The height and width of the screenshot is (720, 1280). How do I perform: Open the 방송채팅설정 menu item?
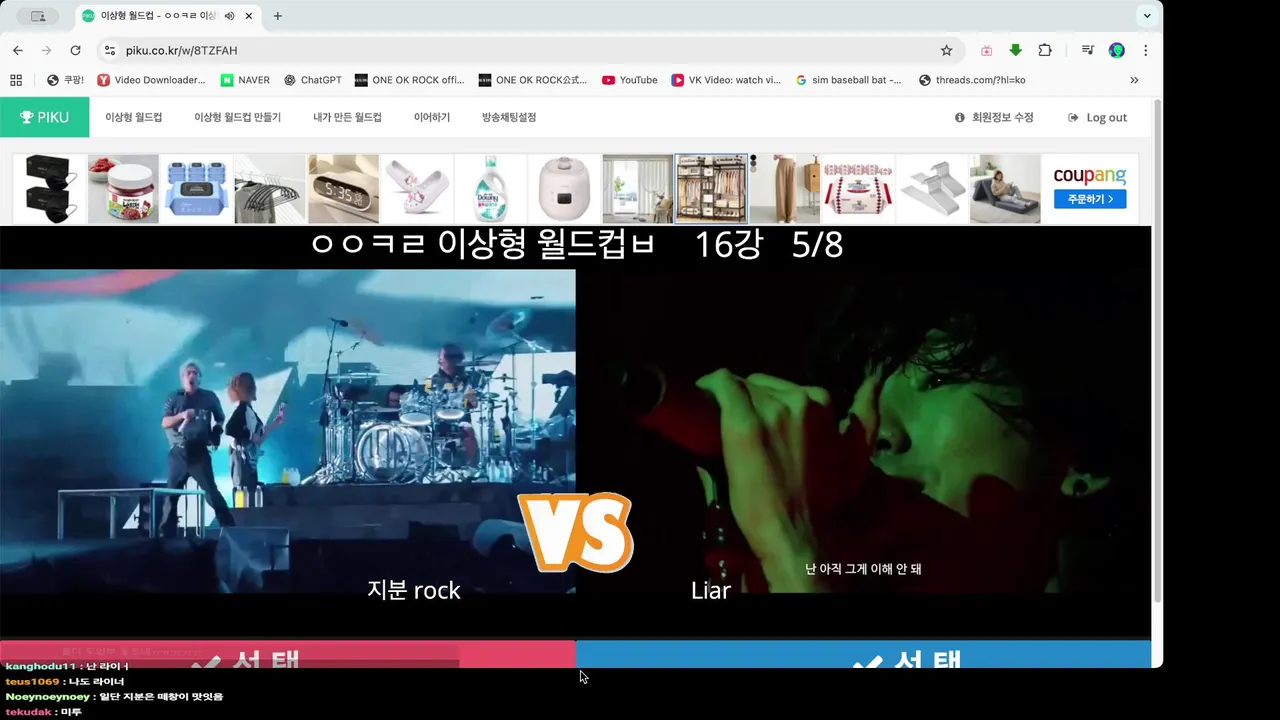click(x=509, y=117)
